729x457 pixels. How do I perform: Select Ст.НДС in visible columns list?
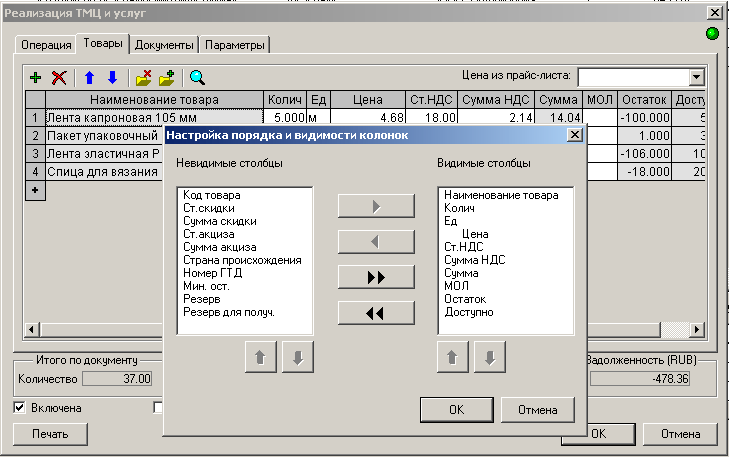(464, 247)
